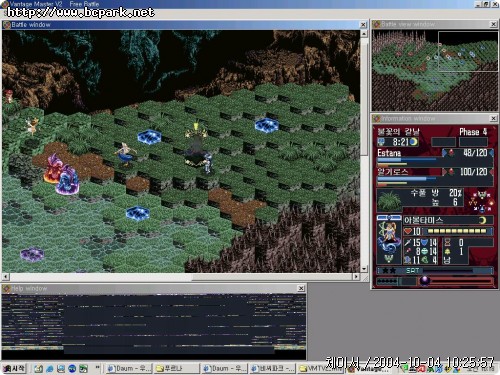Select the armored knight beside the golem
Image resolution: width=500 pixels, height=375 pixels.
(x=207, y=163)
